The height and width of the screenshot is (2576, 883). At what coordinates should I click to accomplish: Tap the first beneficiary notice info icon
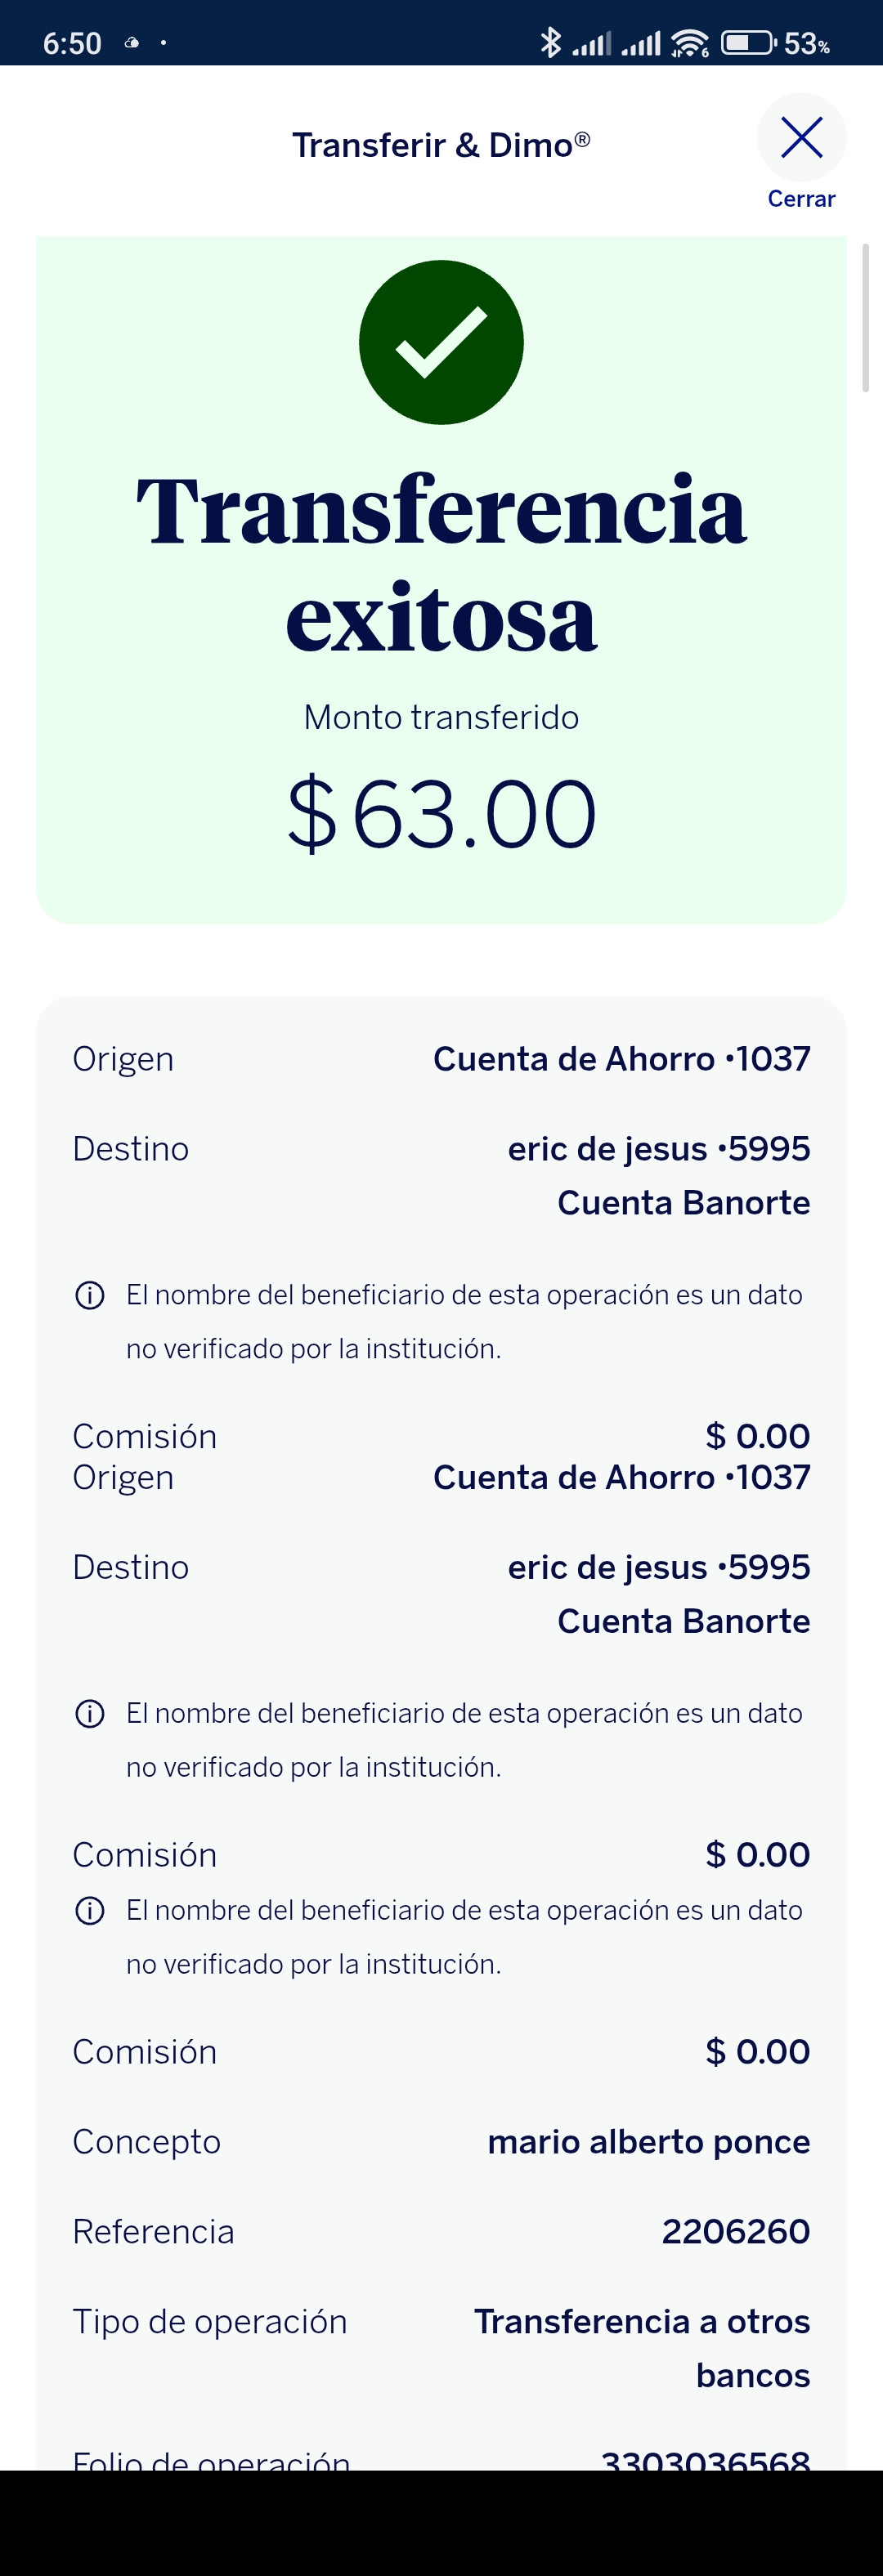click(x=90, y=1296)
